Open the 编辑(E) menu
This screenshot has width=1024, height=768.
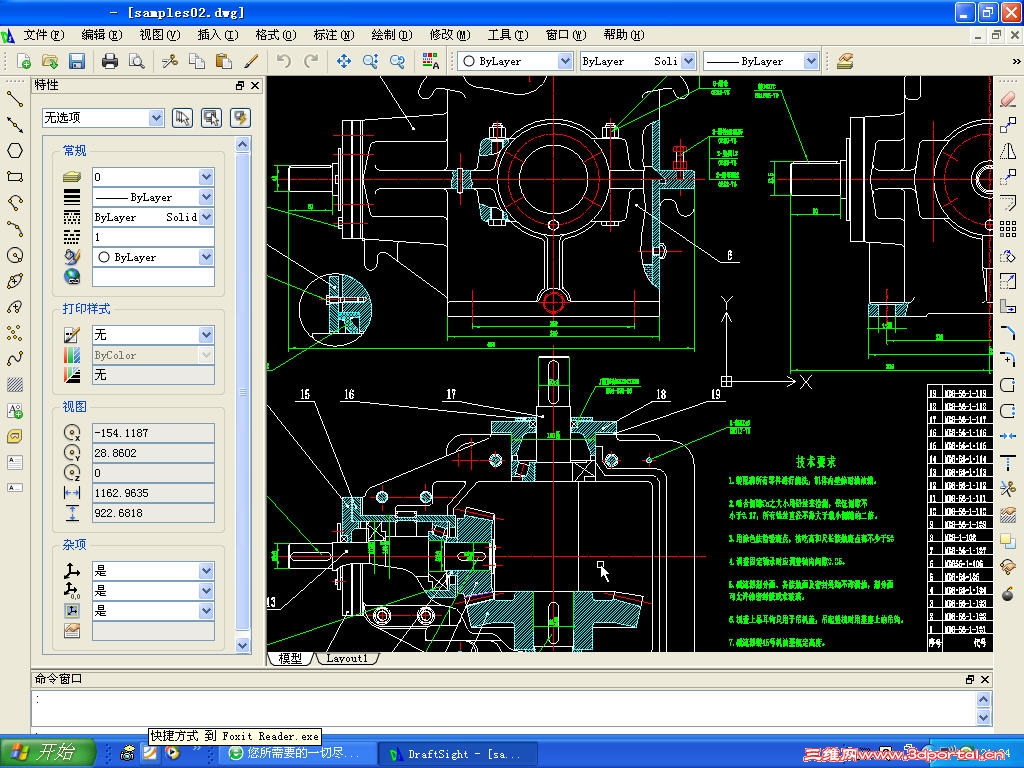tap(102, 35)
